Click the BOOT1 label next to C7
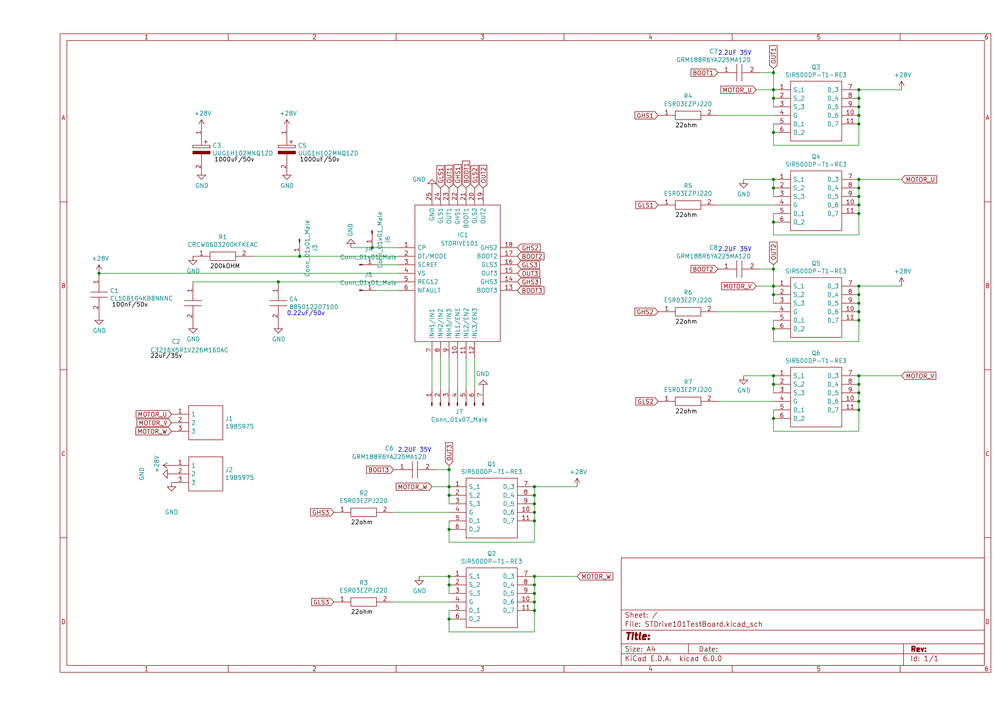 pyautogui.click(x=703, y=73)
